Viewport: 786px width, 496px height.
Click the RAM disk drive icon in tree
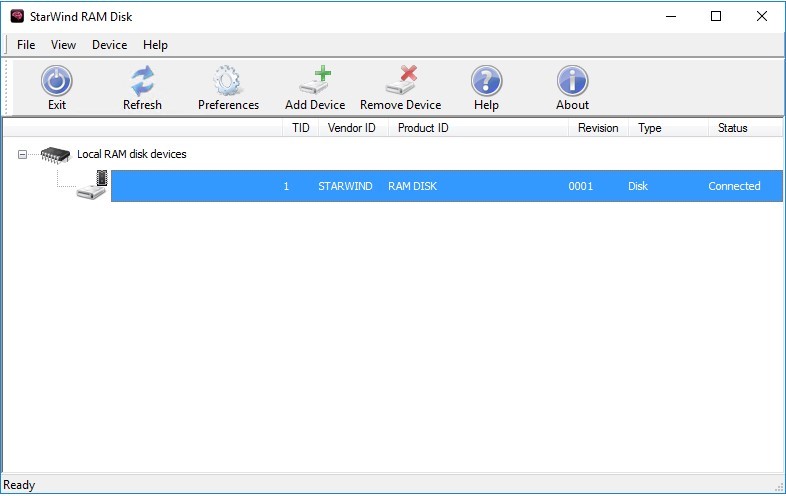point(92,186)
